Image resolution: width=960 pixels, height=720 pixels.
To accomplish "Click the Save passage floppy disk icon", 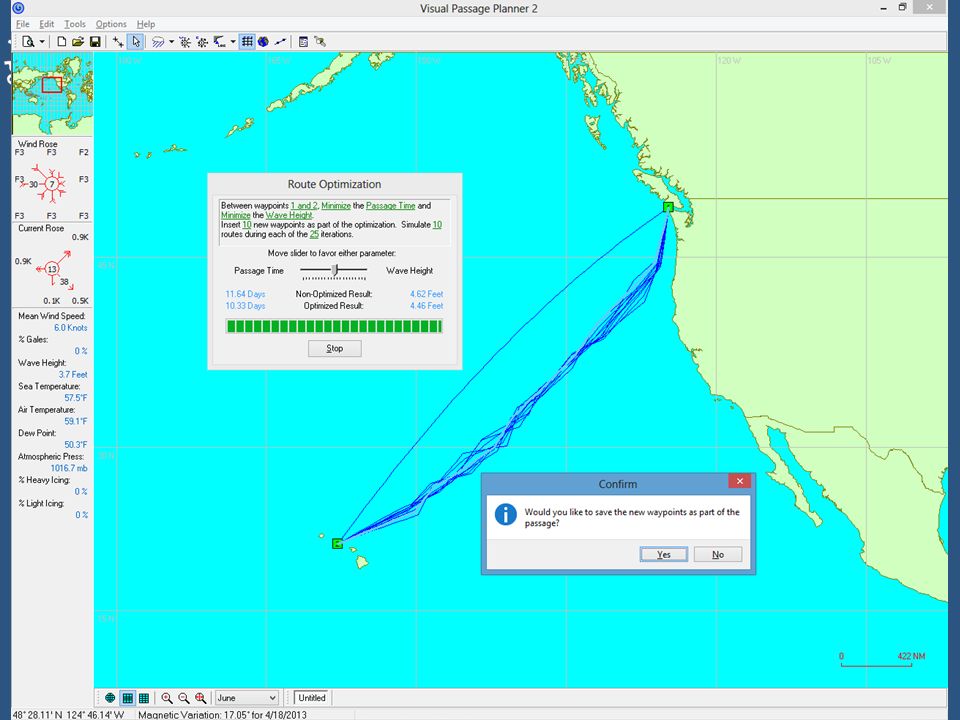I will tap(95, 42).
